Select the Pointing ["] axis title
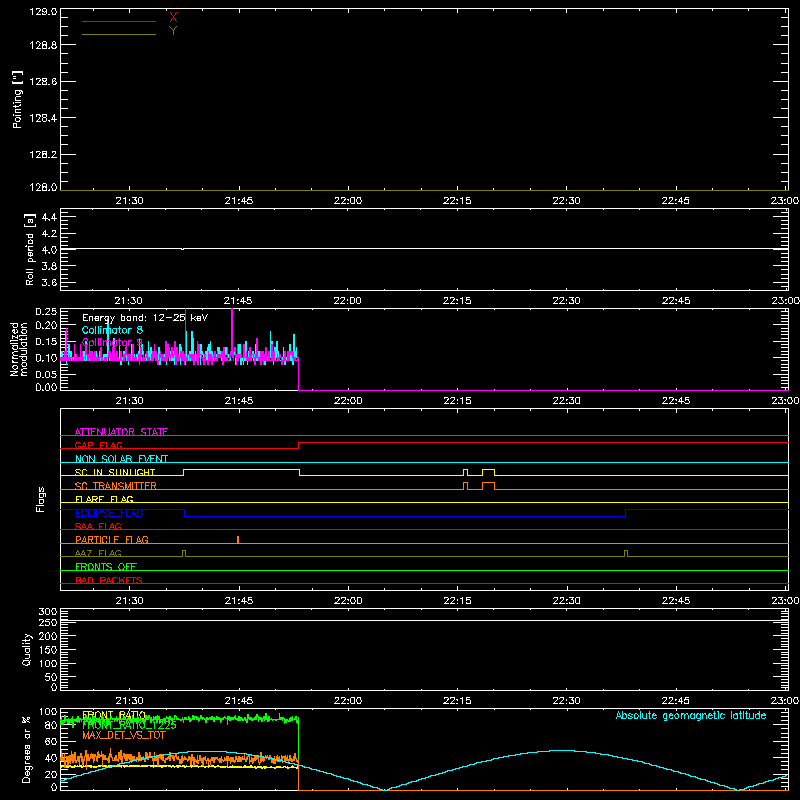This screenshot has width=800, height=800. (17, 99)
